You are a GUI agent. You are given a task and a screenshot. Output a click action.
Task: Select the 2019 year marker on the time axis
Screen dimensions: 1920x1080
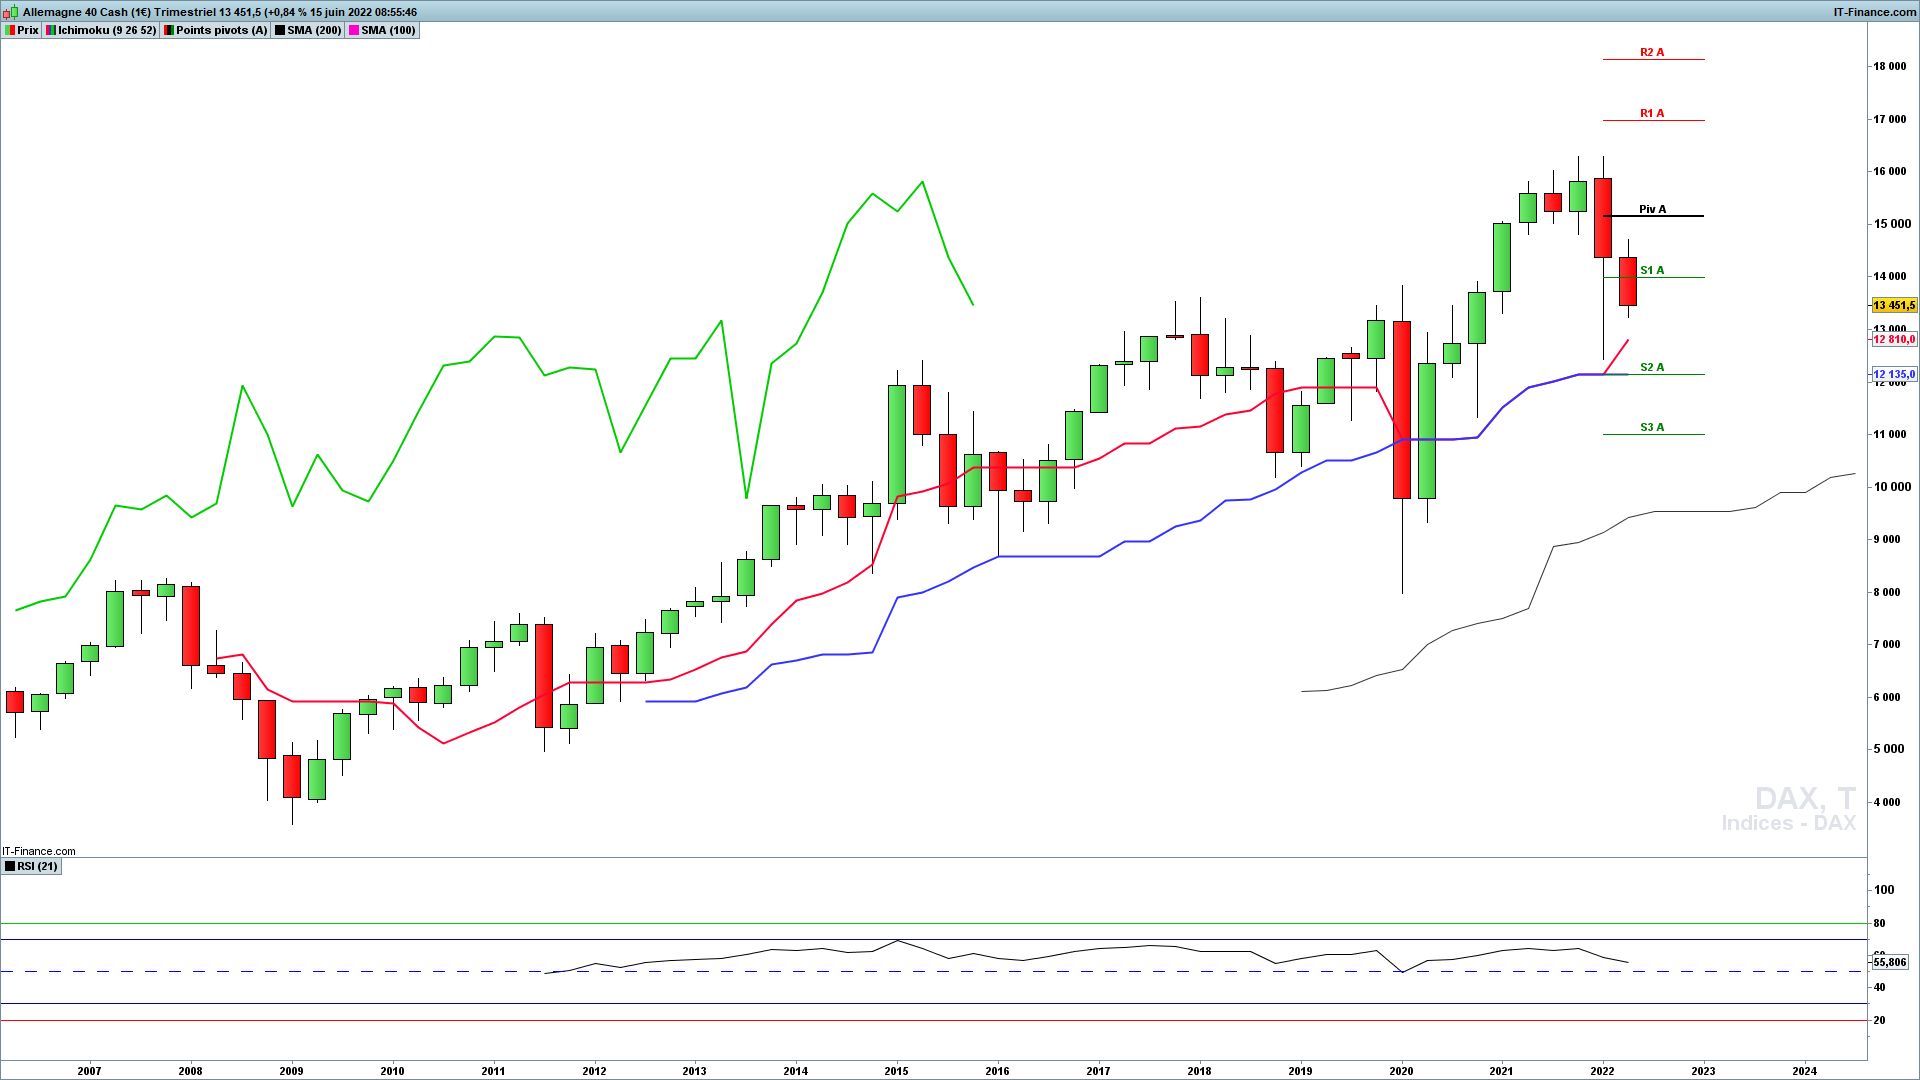[x=1300, y=1071]
